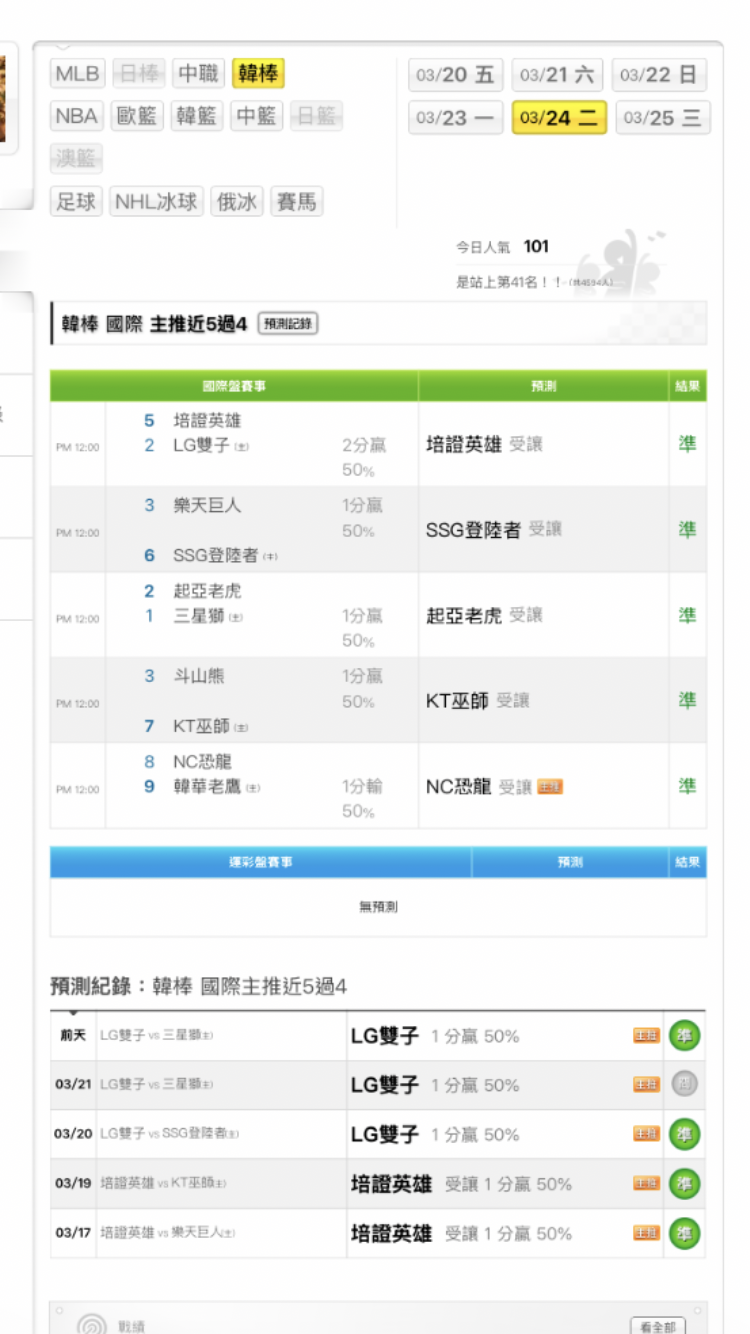Click the green 準 result for 培證英雄 受讓
The height and width of the screenshot is (1334, 750).
[687, 444]
